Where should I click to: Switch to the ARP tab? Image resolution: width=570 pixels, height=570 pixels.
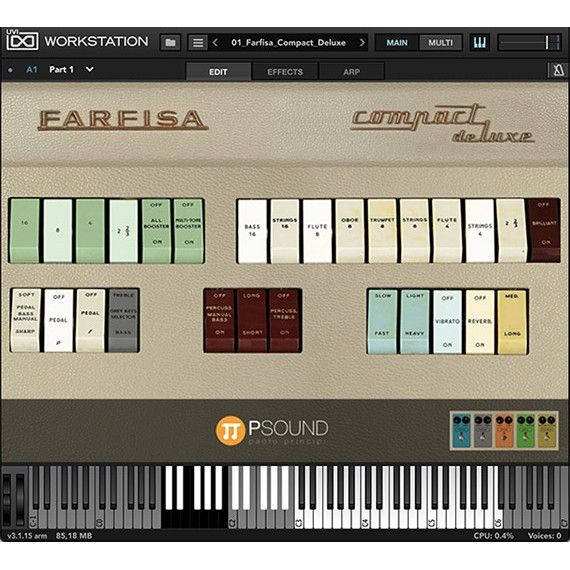click(x=352, y=71)
